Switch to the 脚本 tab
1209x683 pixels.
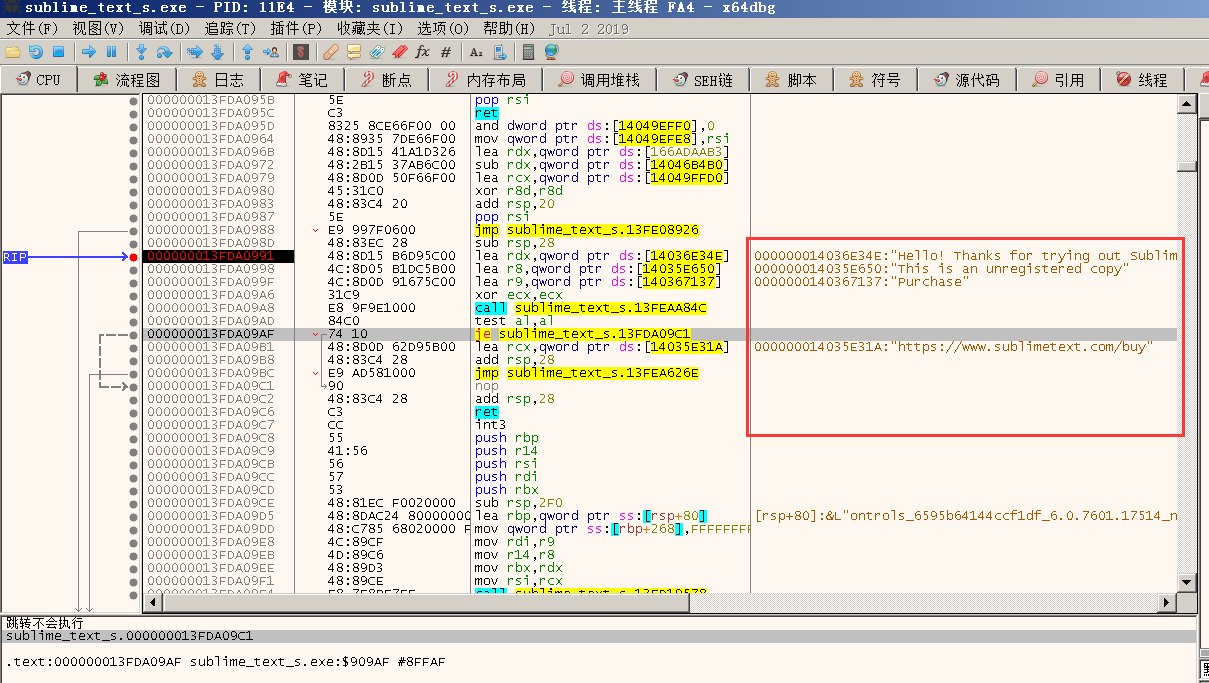point(791,80)
